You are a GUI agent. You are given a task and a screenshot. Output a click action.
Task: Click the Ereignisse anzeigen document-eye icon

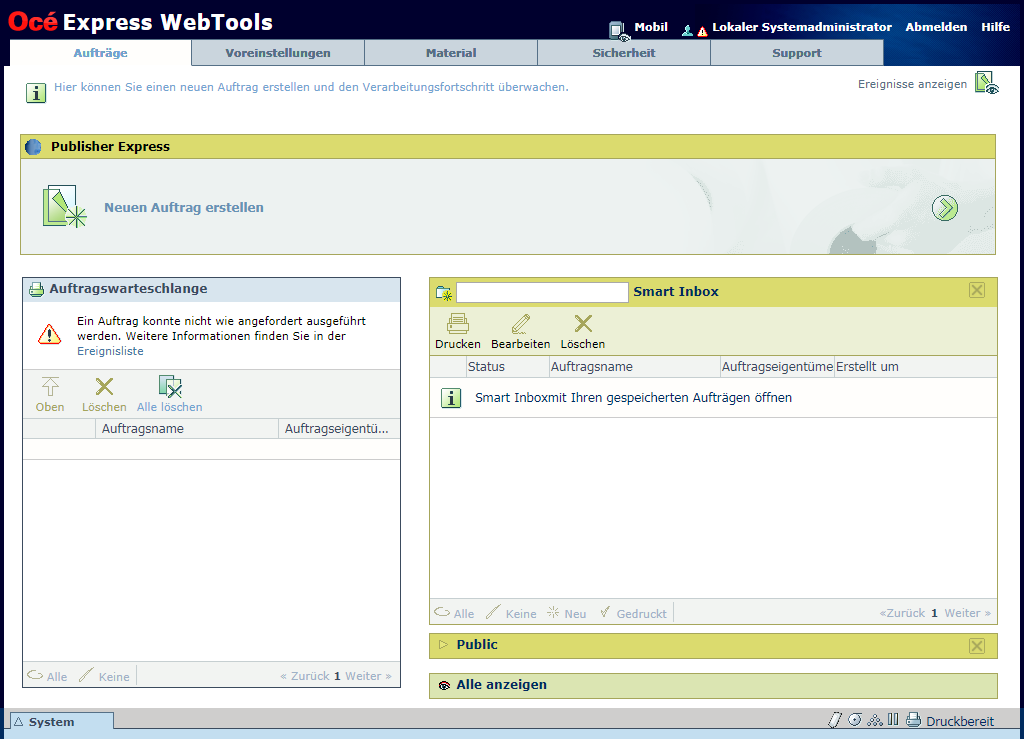click(987, 84)
